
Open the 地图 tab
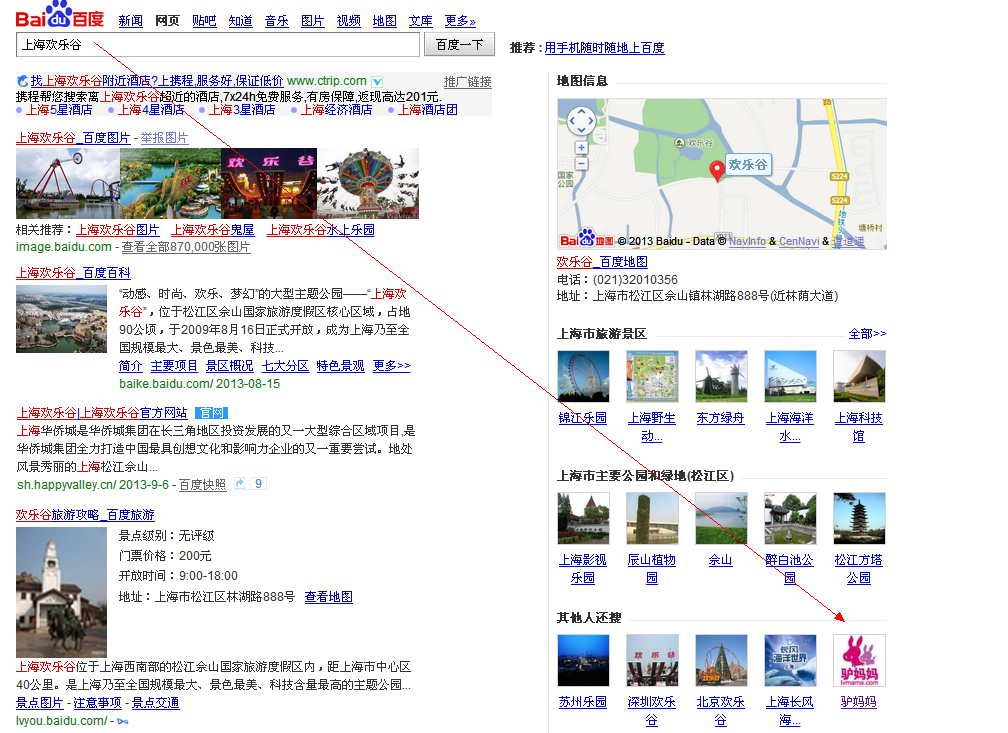pos(384,21)
